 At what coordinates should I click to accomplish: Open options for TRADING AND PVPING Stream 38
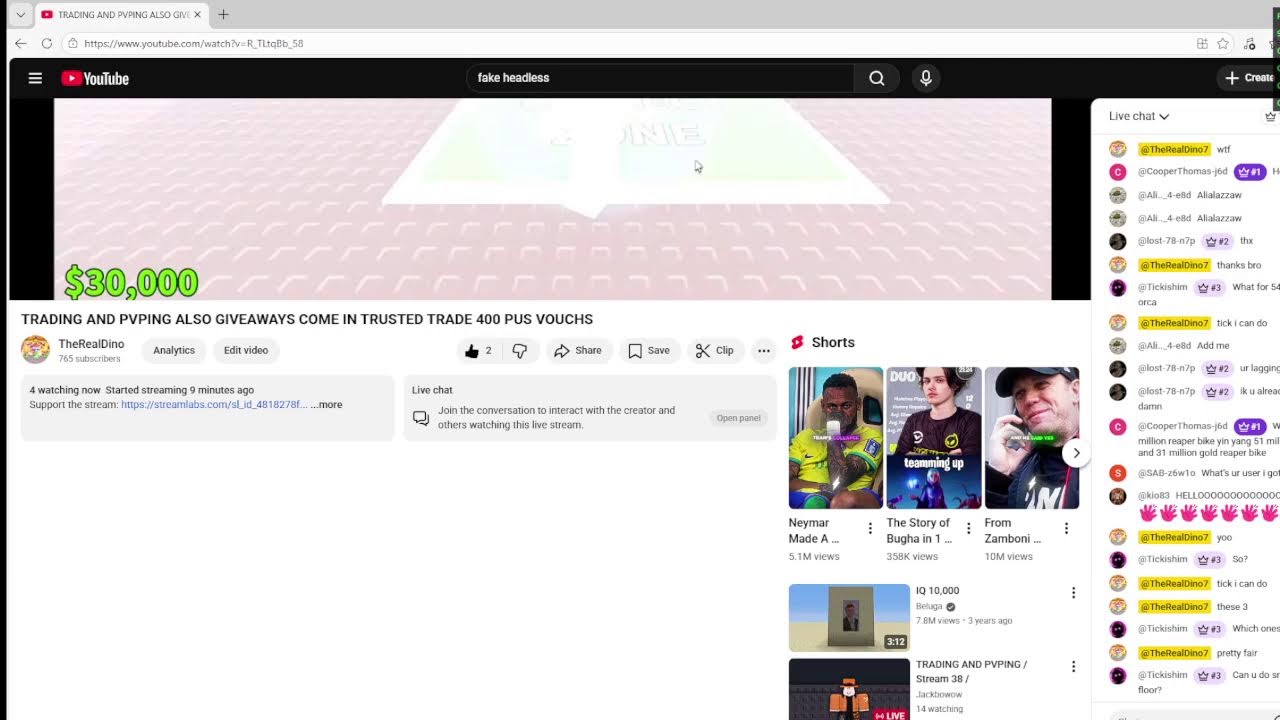pyautogui.click(x=1074, y=667)
